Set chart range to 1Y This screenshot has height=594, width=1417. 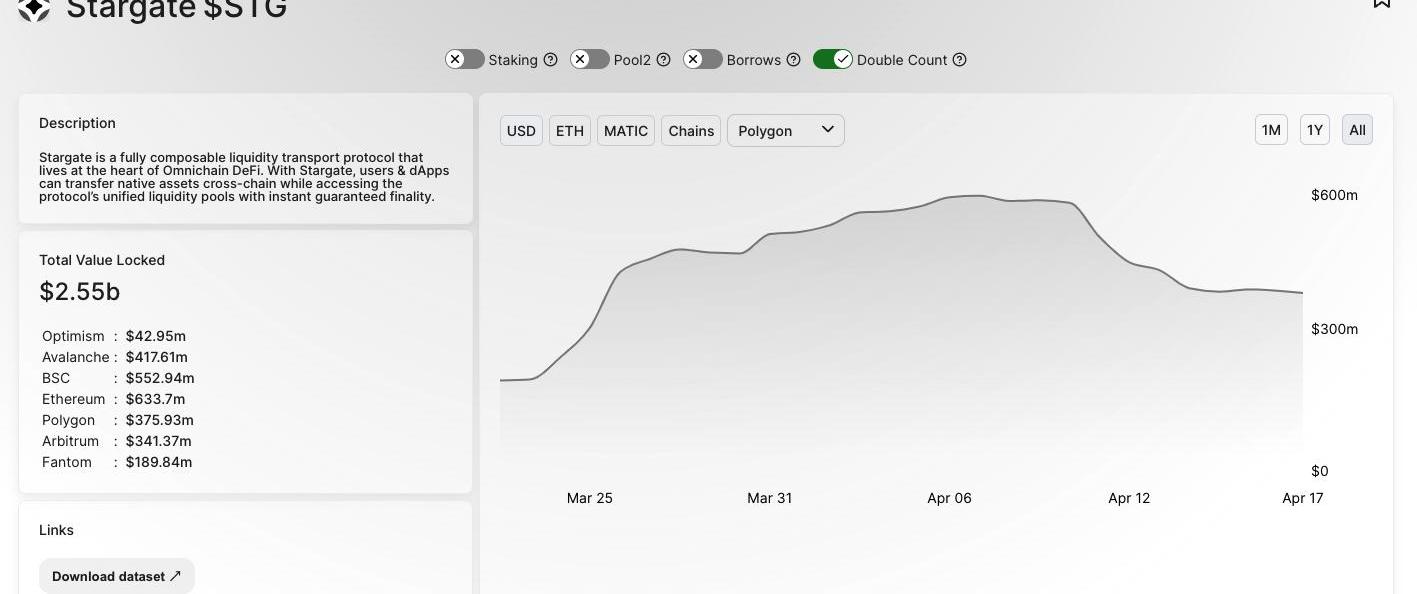point(1315,130)
